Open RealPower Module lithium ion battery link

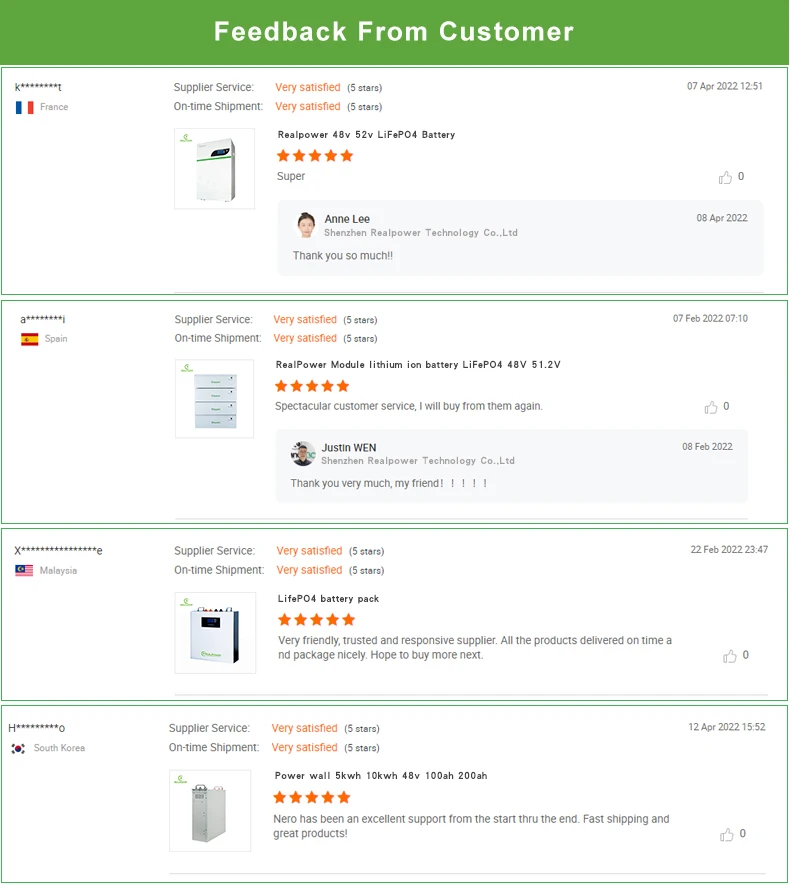(418, 364)
